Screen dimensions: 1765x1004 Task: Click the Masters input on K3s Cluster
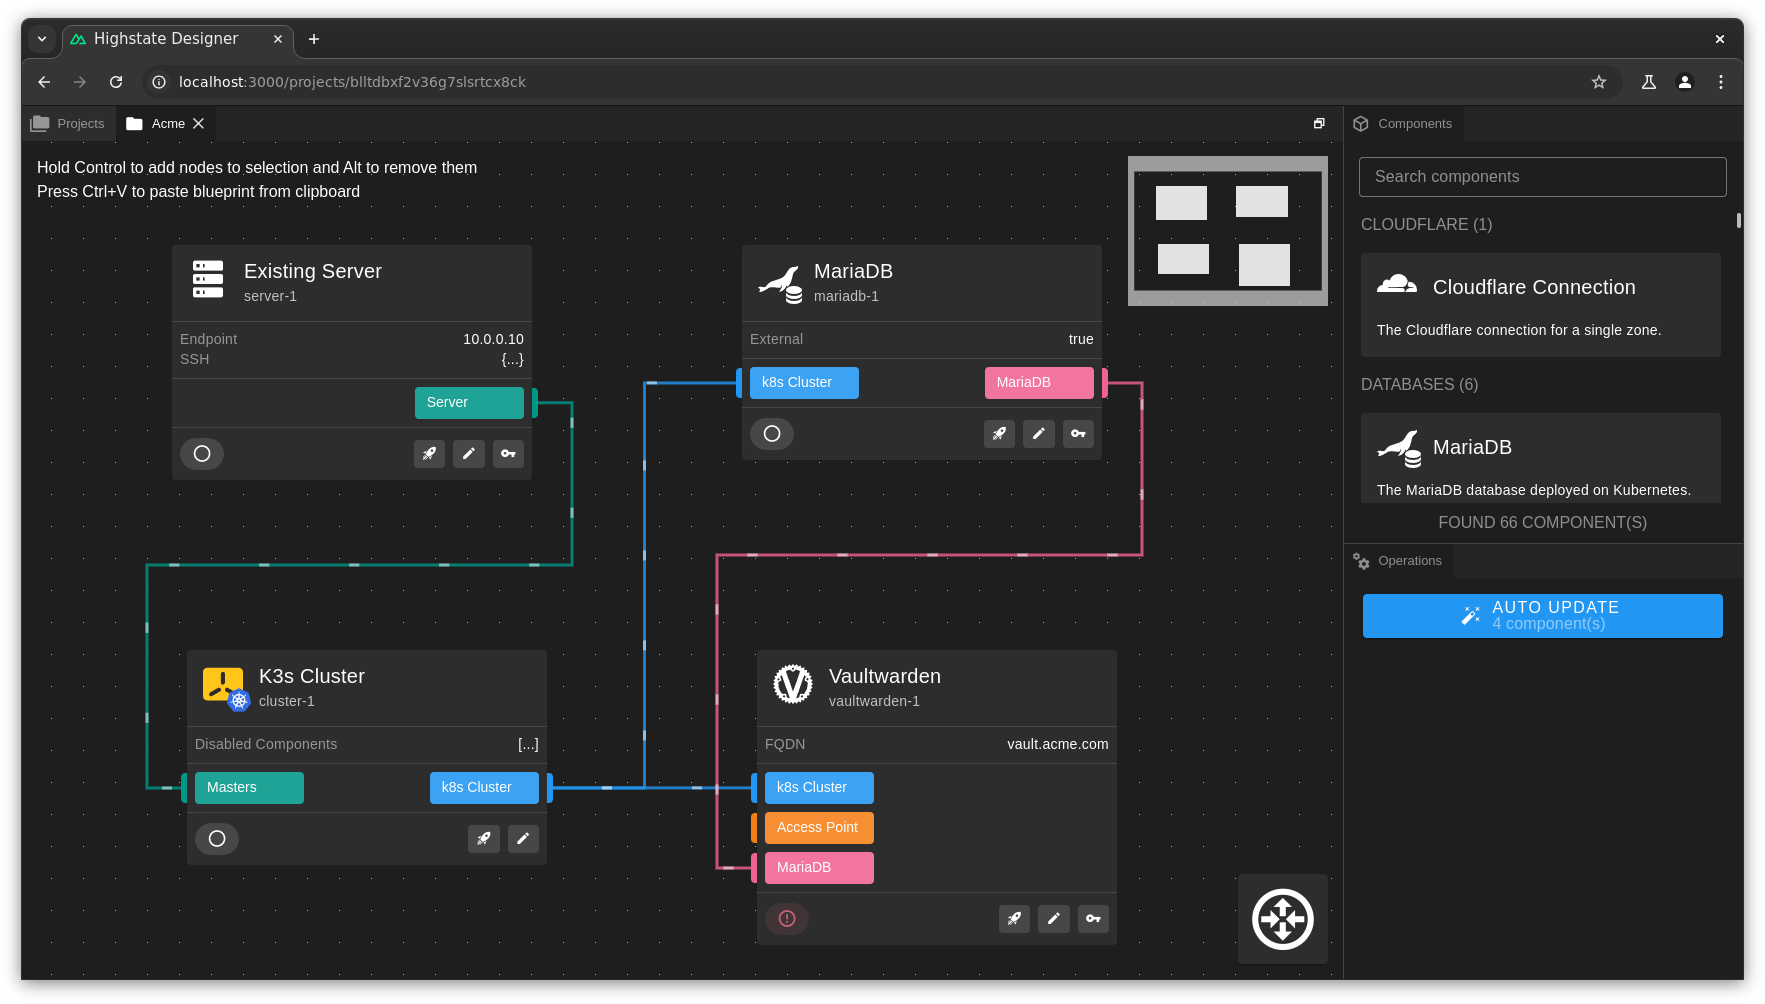[249, 788]
